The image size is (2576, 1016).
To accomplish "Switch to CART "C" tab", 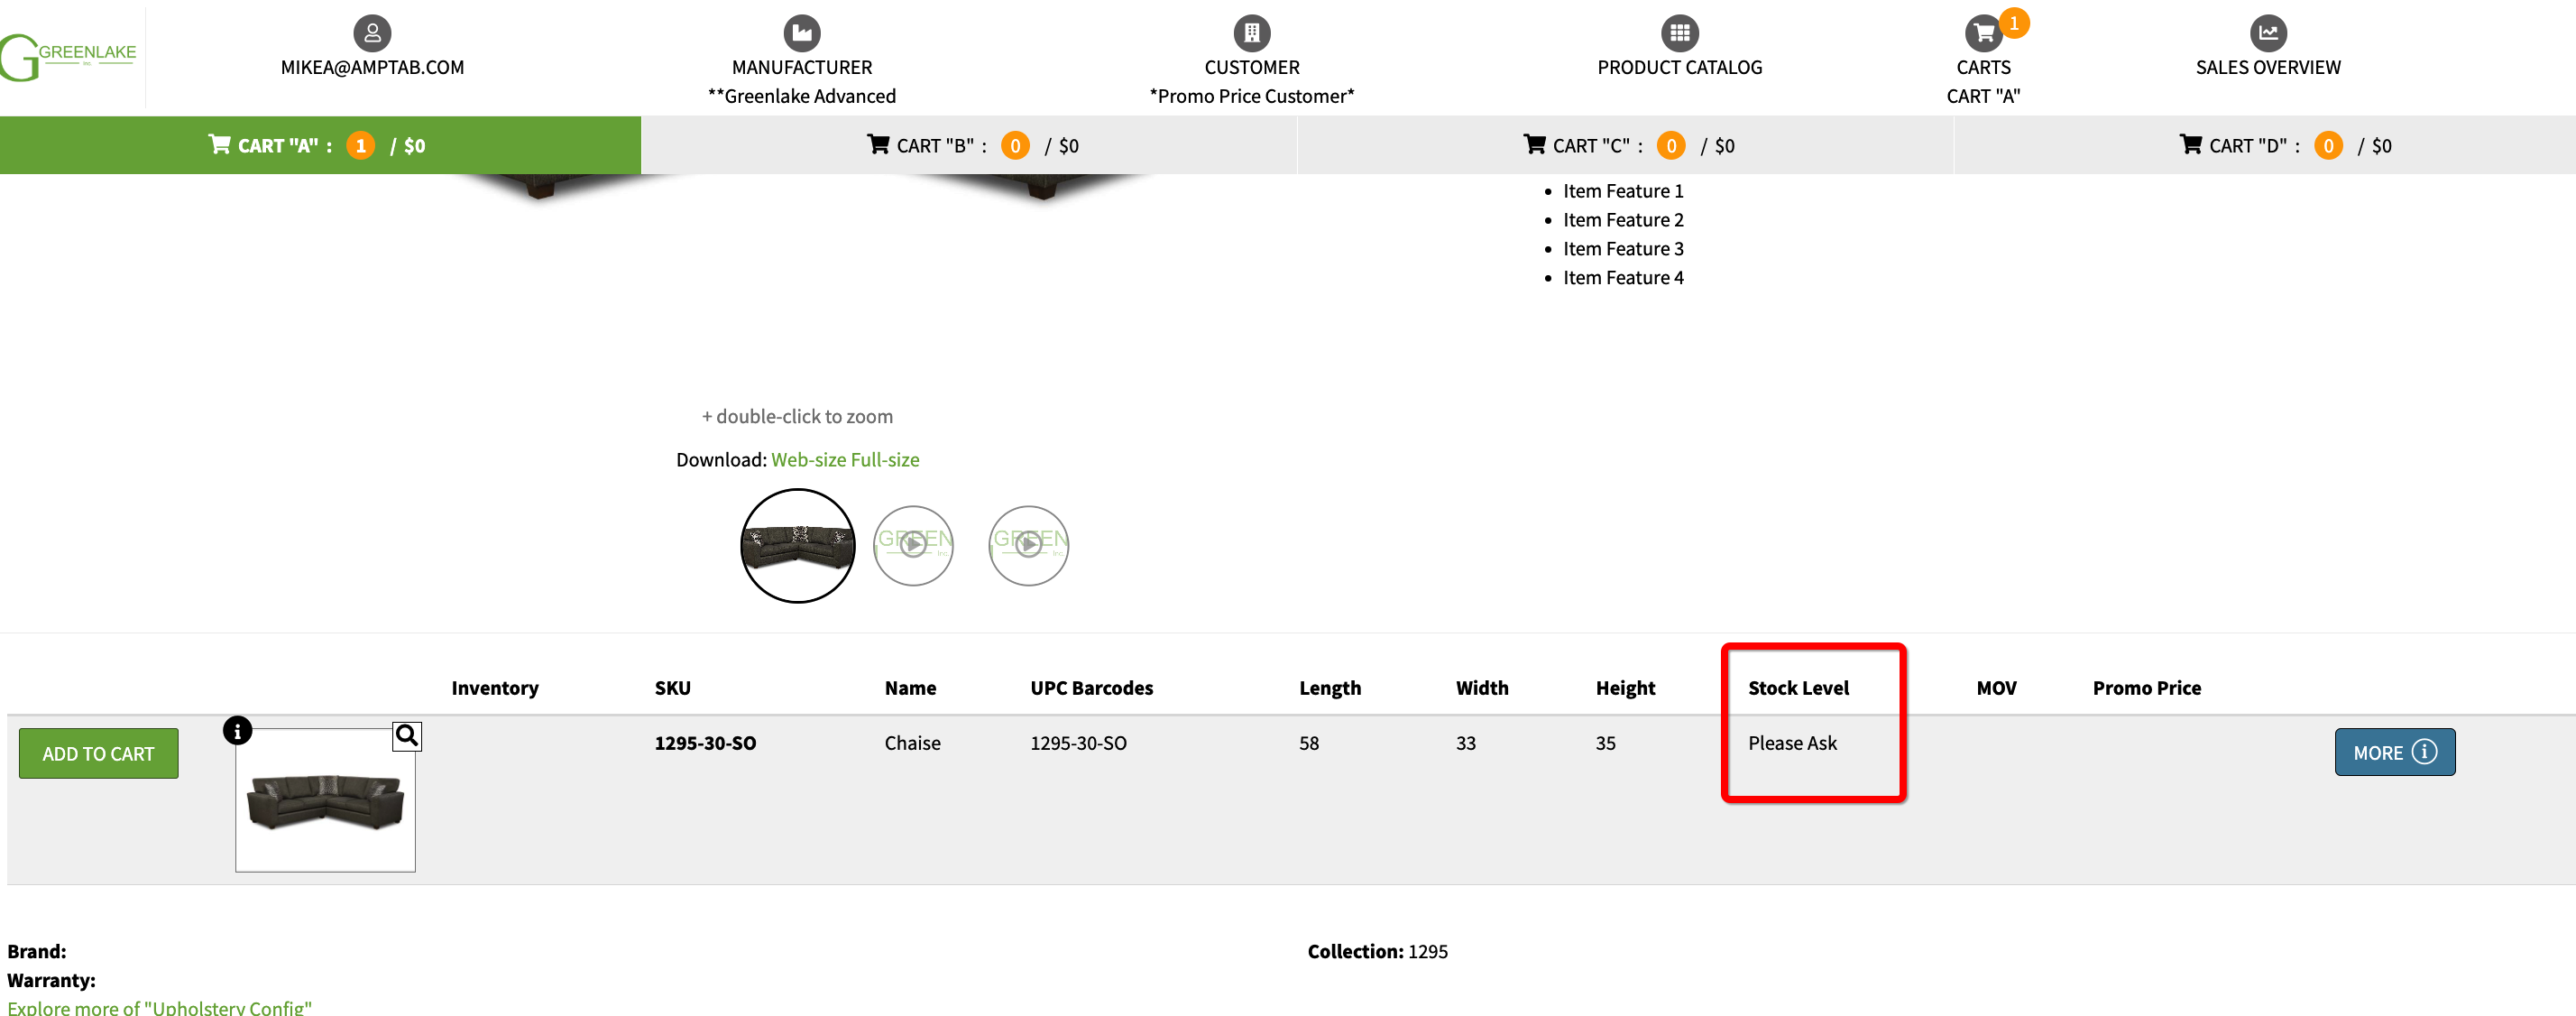I will point(1627,146).
